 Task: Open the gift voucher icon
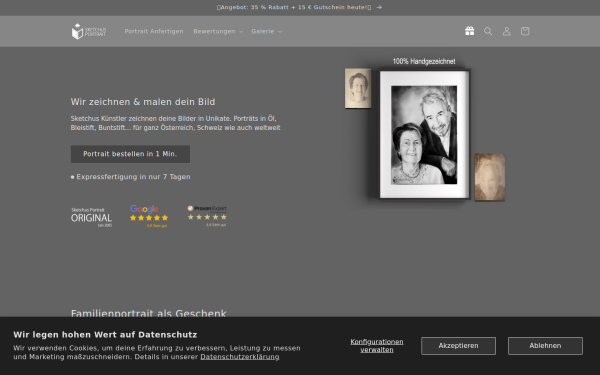[470, 31]
